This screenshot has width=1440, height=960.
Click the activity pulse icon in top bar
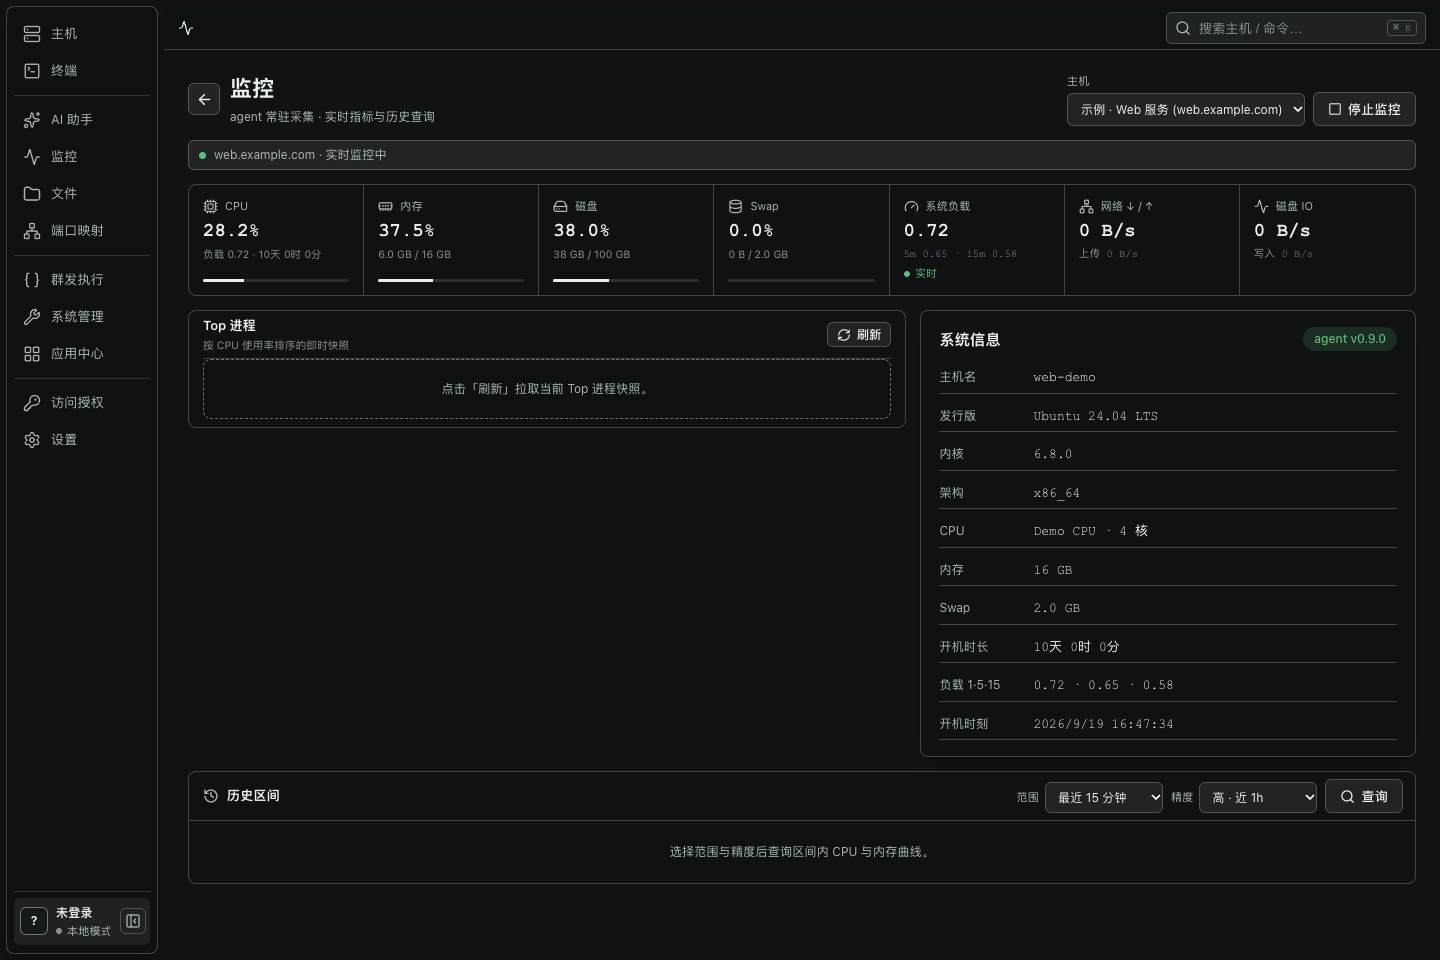click(x=186, y=28)
